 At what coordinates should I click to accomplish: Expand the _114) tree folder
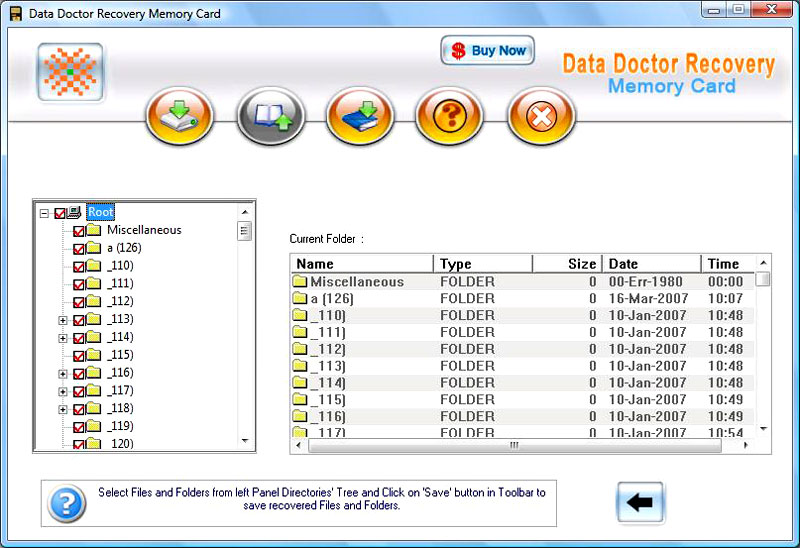tap(62, 338)
